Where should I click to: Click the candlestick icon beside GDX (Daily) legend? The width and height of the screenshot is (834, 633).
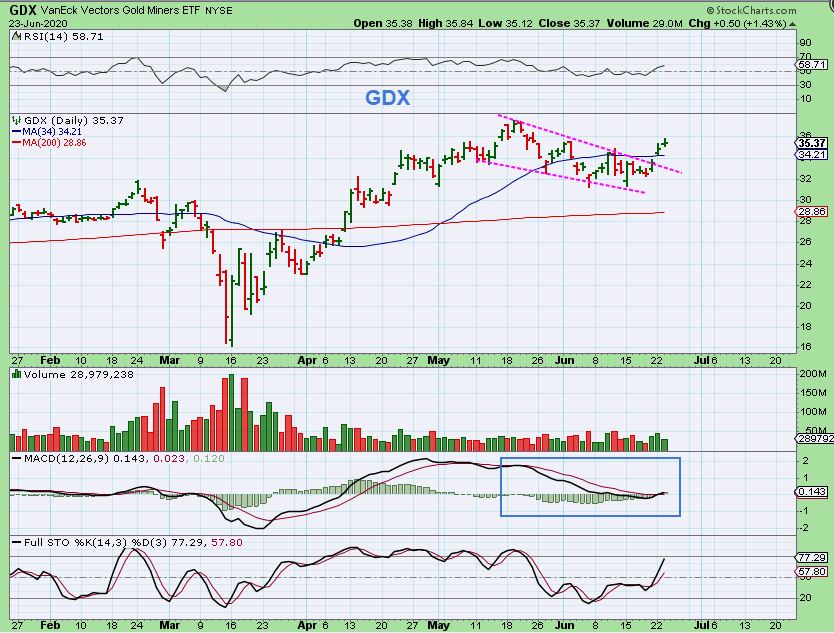(17, 121)
